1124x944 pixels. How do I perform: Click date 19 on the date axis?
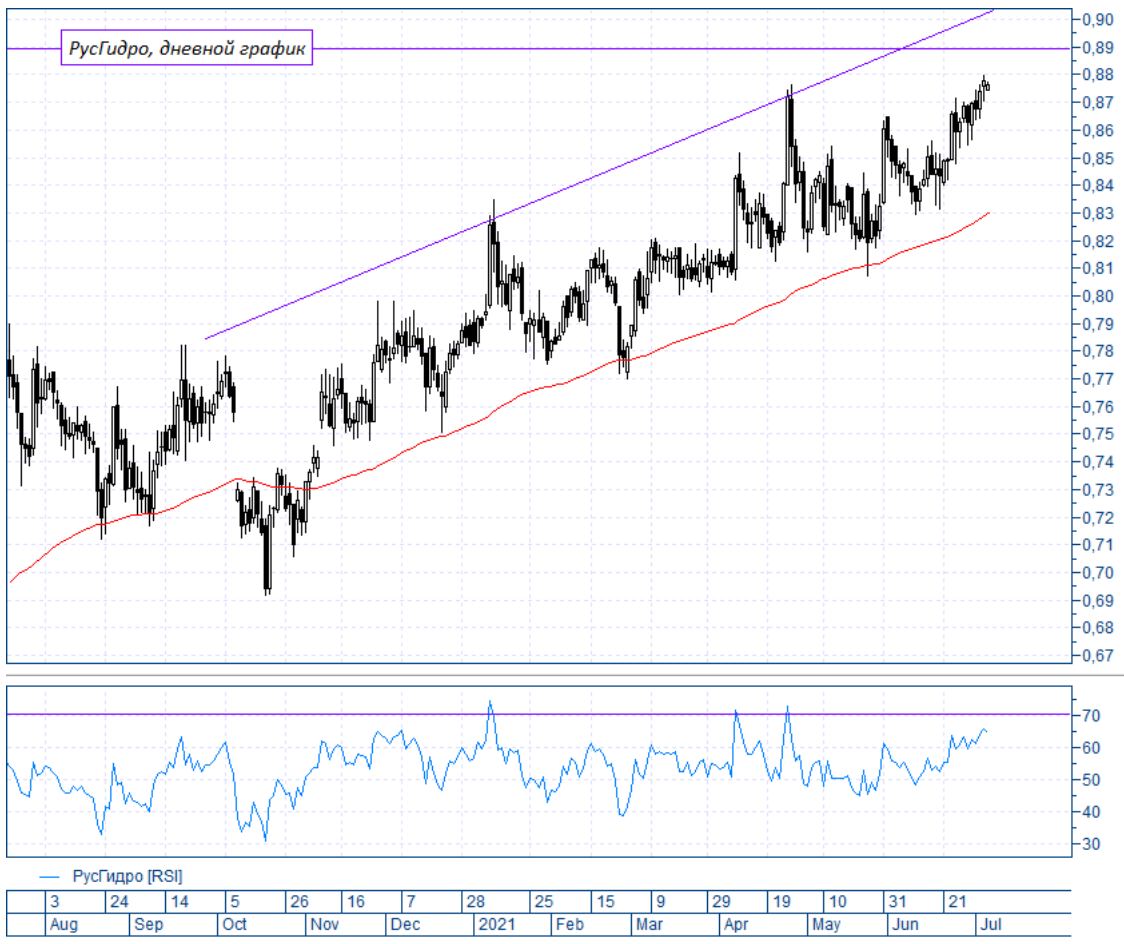[x=781, y=902]
